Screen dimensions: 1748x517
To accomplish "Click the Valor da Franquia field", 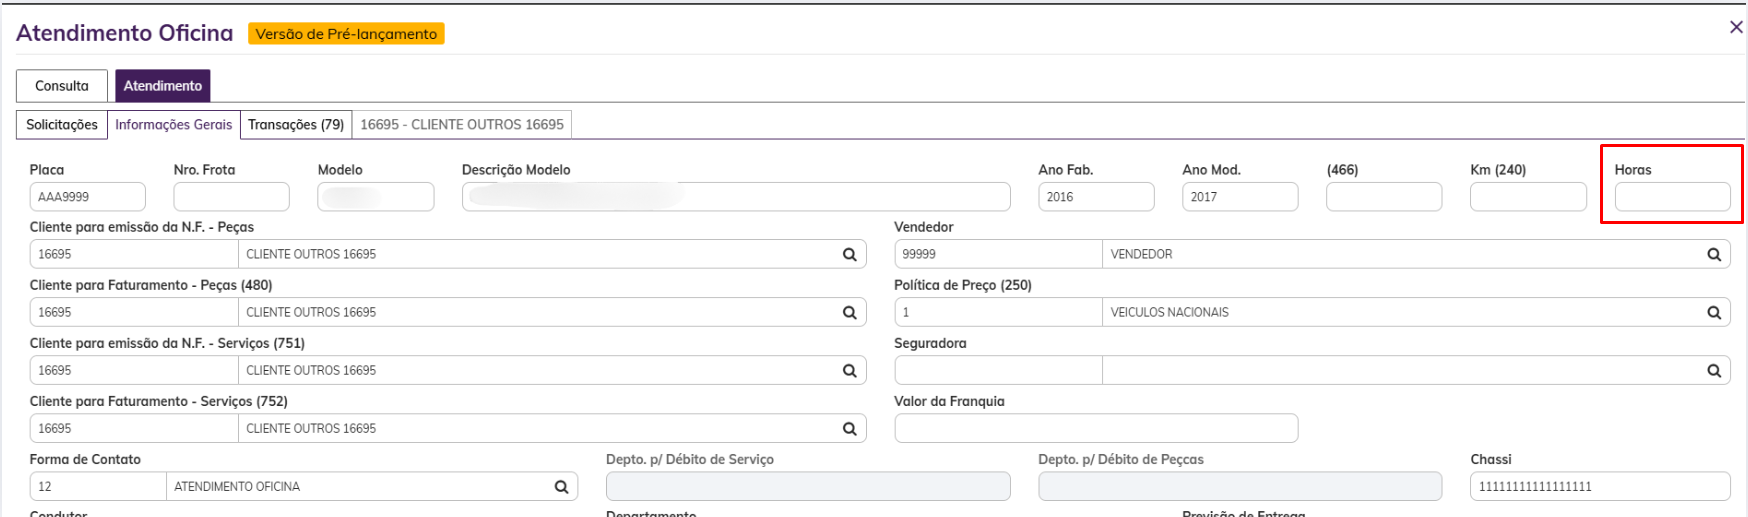I will click(x=1096, y=429).
